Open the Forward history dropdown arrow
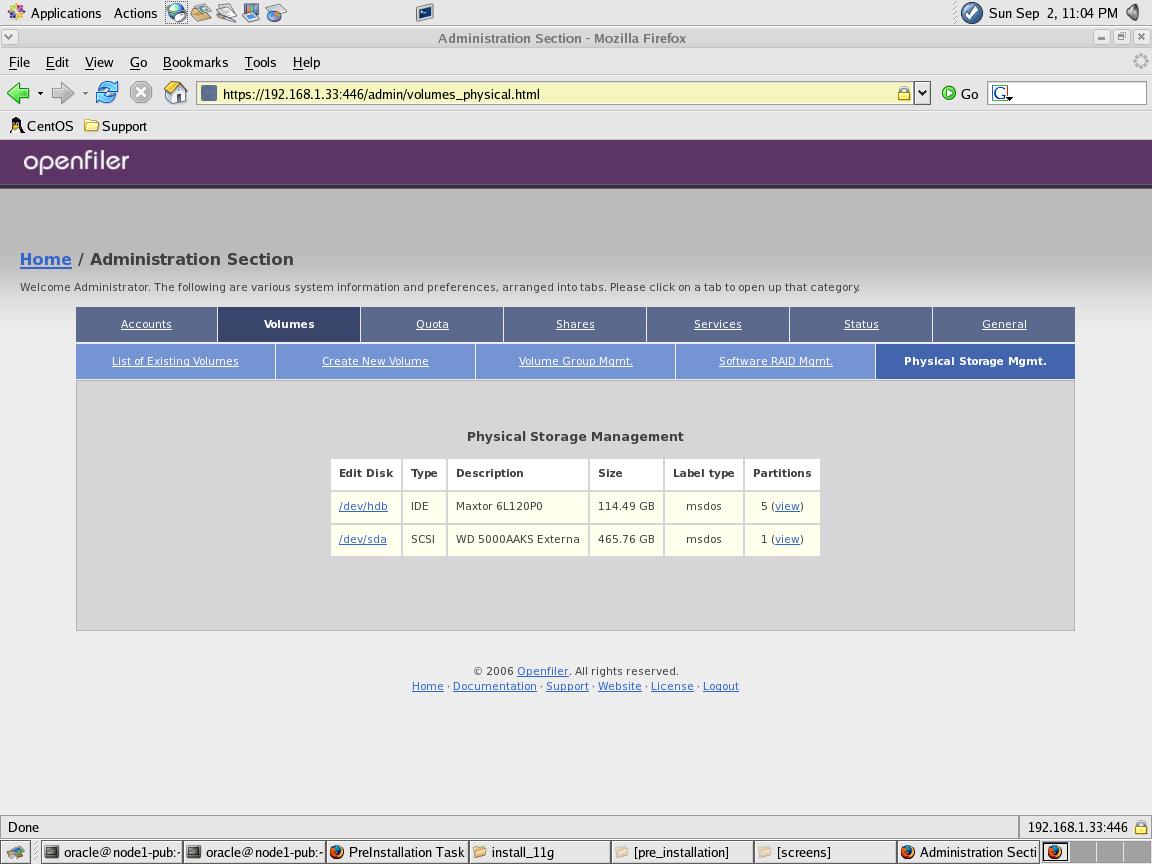The image size is (1152, 864). click(x=84, y=93)
